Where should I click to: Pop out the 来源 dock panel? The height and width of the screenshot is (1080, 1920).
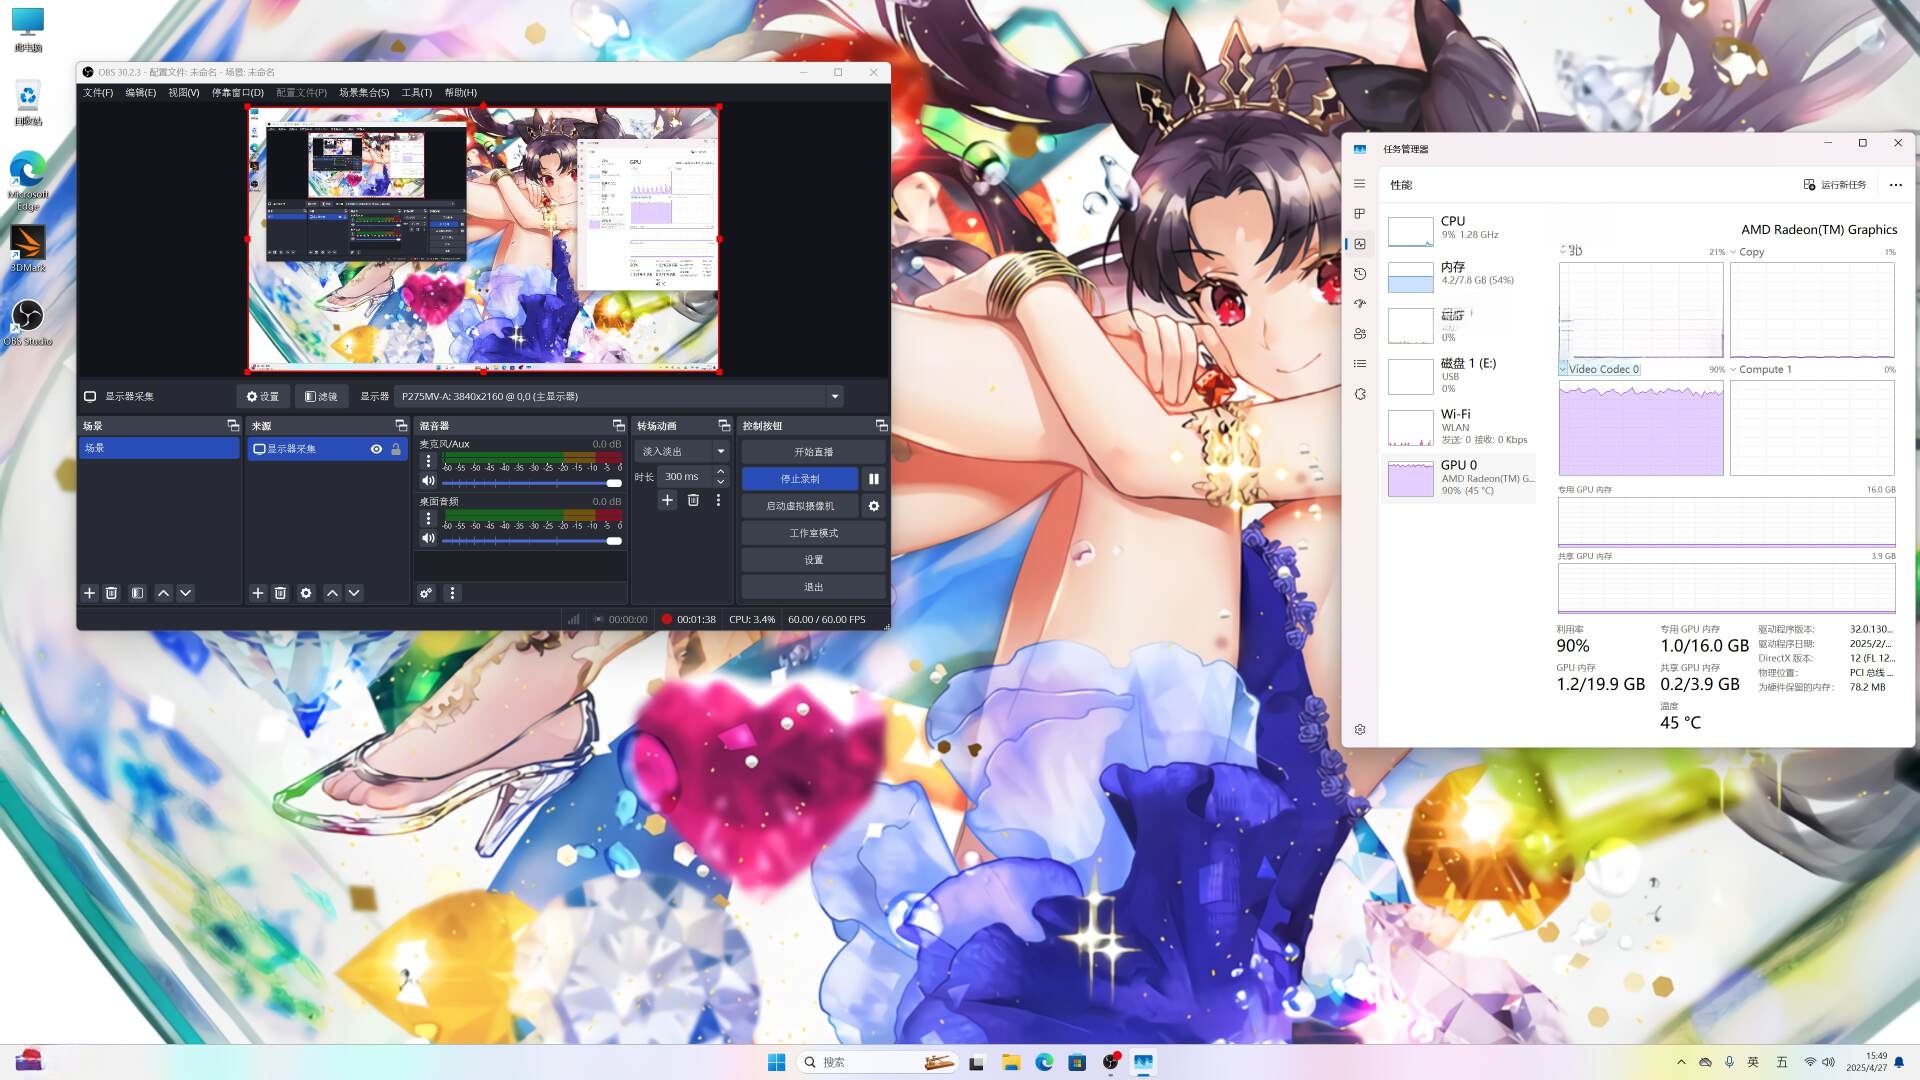[x=401, y=426]
